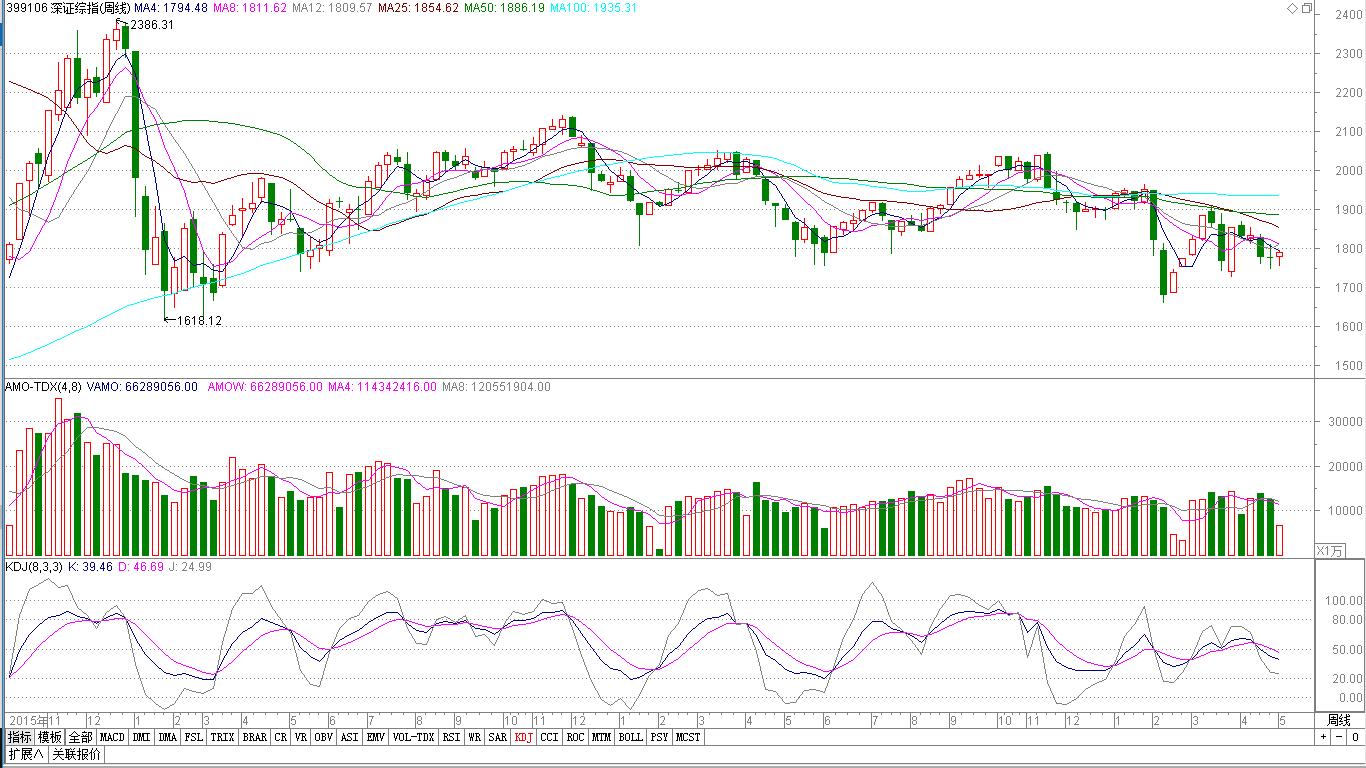Click the 2015年 date axis label
The image size is (1366, 768).
tap(28, 720)
